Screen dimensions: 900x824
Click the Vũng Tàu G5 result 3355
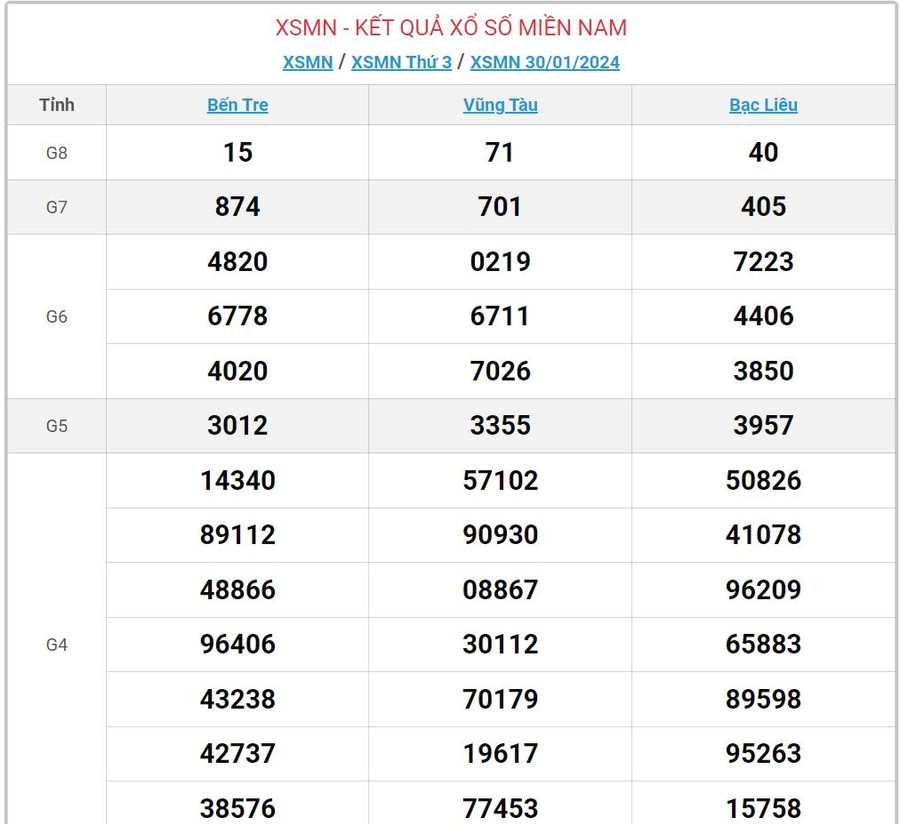(500, 426)
